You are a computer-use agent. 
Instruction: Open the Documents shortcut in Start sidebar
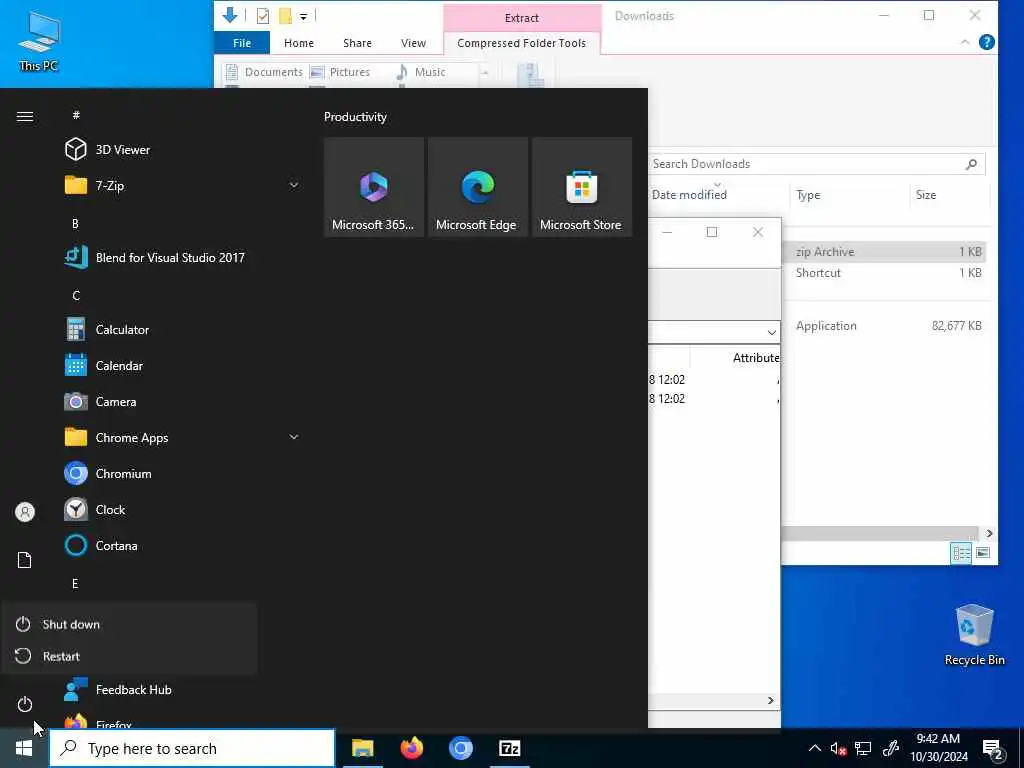pos(25,560)
